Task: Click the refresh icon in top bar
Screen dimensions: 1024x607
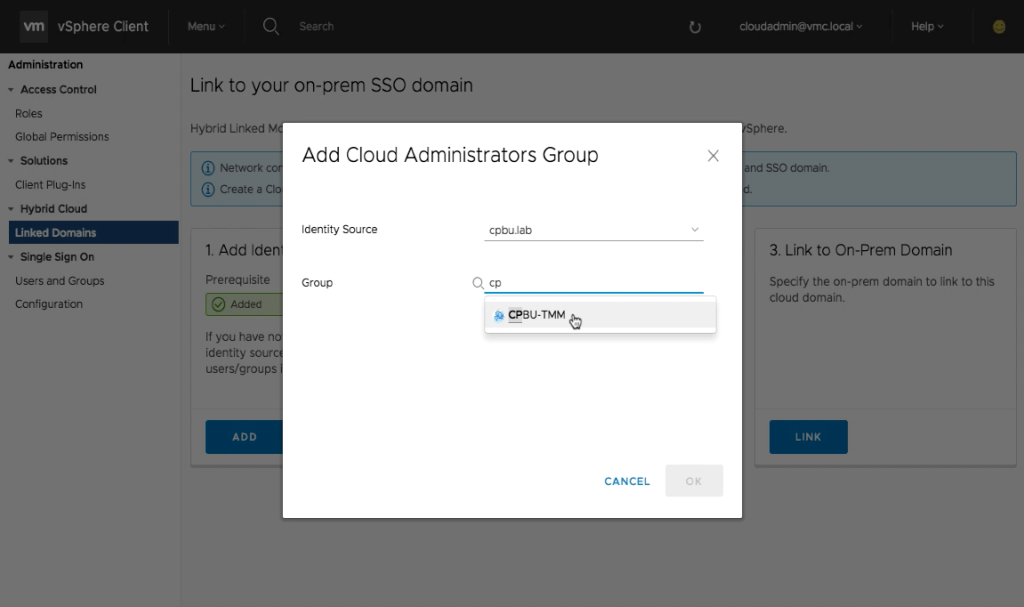Action: click(x=695, y=27)
